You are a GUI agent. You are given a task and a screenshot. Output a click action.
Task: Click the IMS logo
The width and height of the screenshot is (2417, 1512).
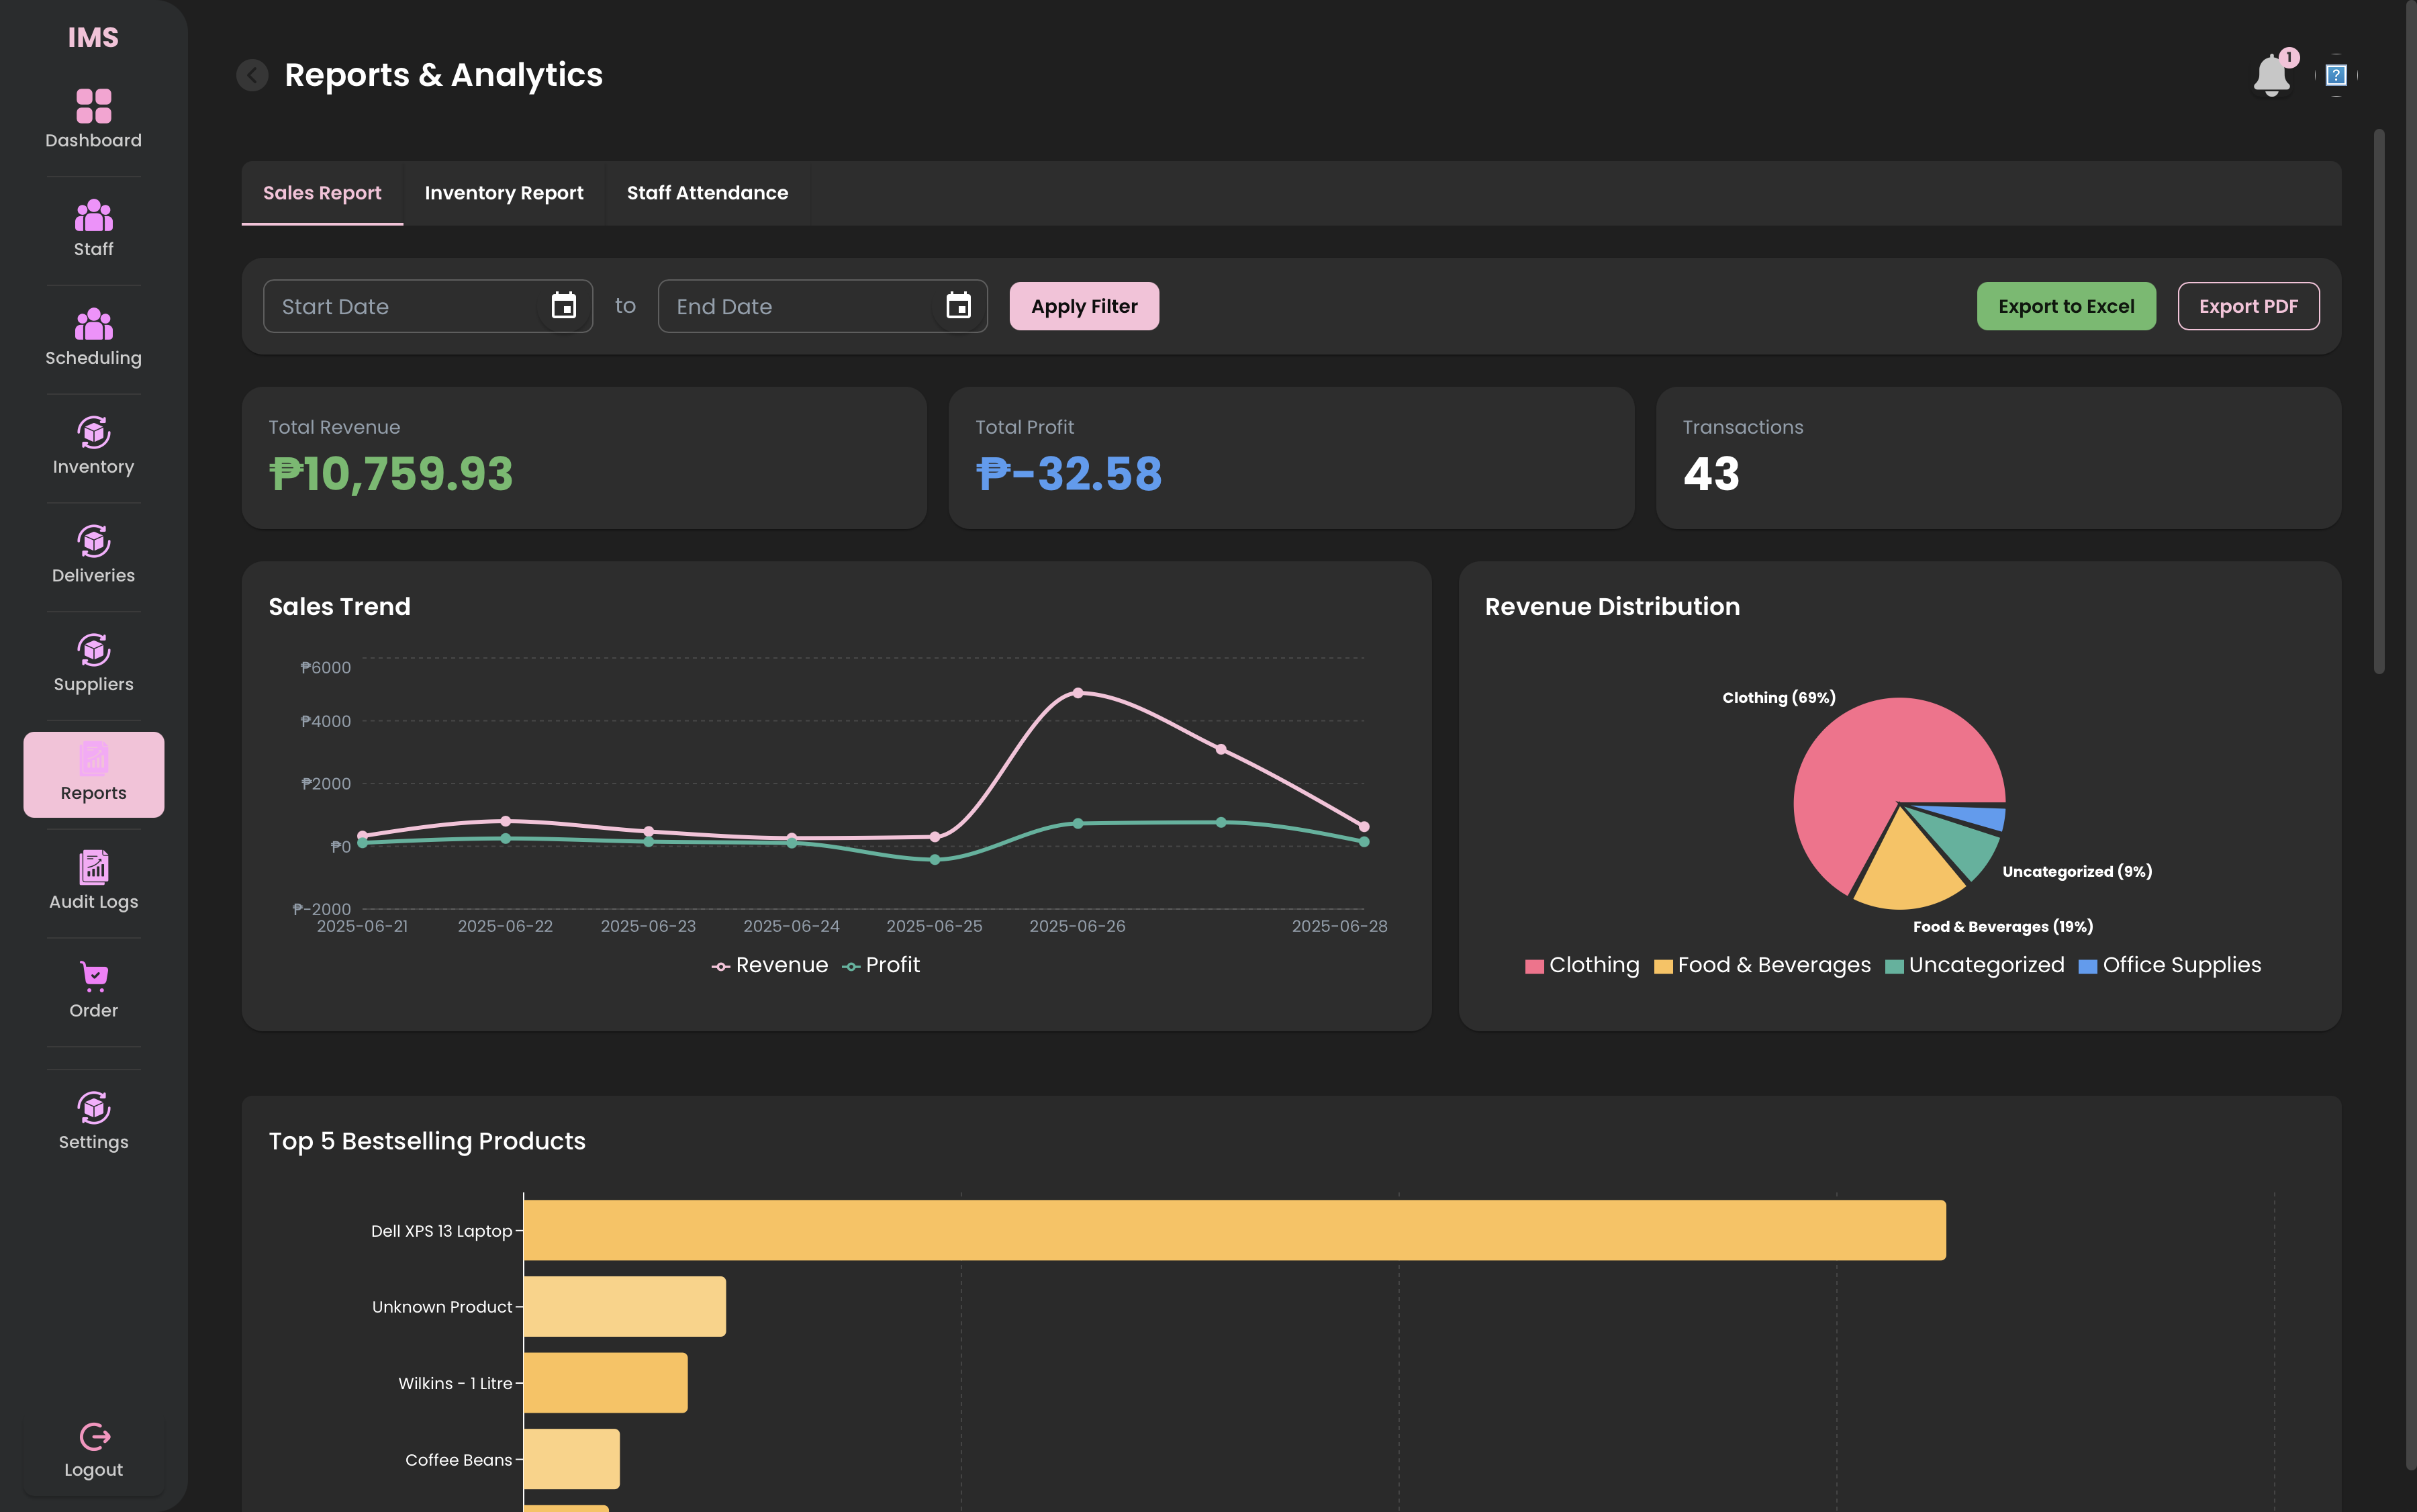point(93,38)
